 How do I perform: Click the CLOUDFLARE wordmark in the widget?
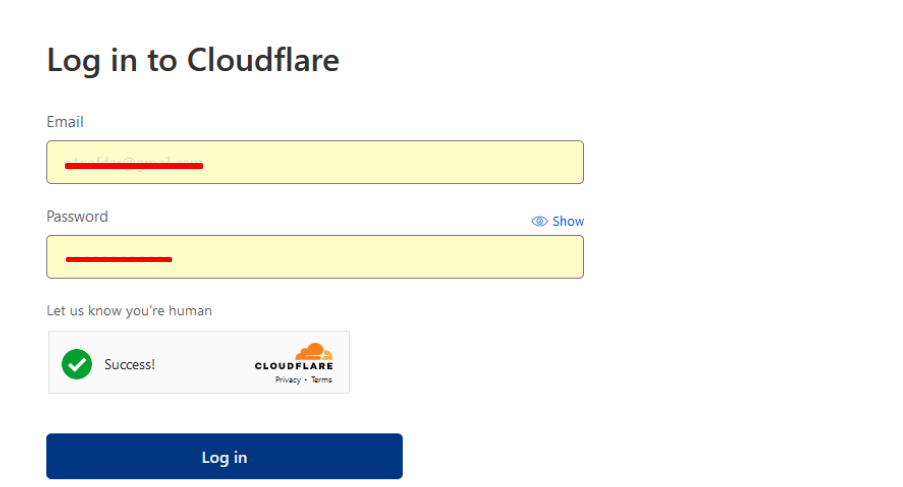(x=294, y=366)
